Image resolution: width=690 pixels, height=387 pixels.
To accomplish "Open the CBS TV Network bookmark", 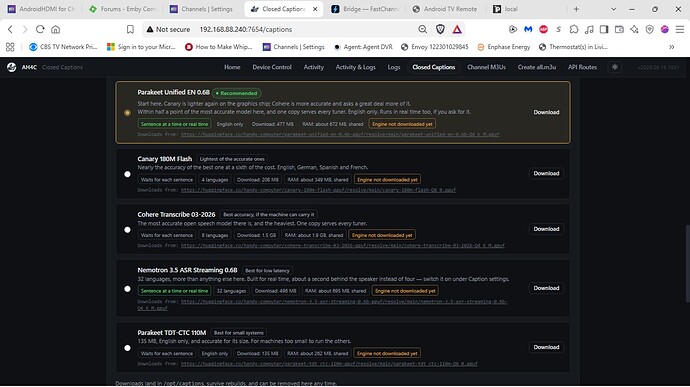I will 63,47.
